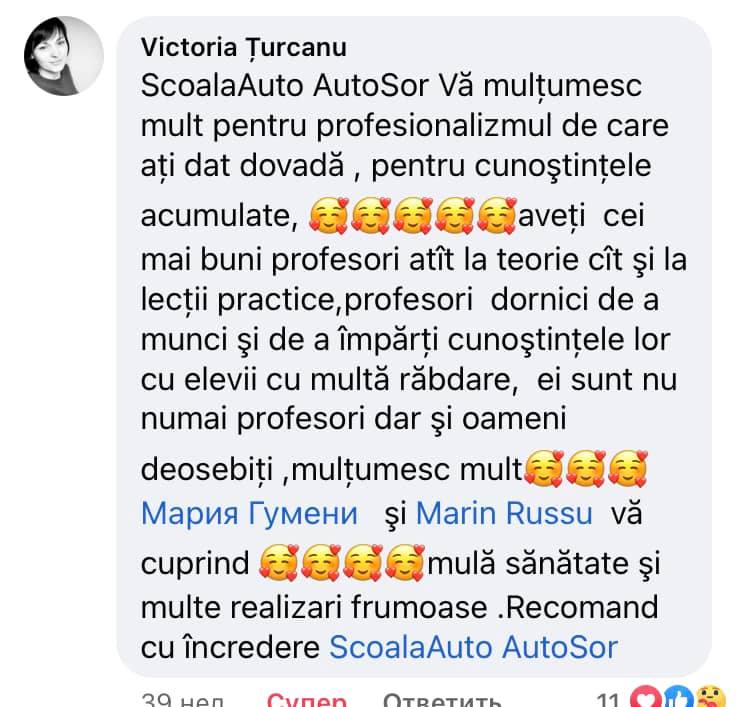750x707 pixels.
Task: Open the tagged profile Мария Гумени
Action: [x=249, y=514]
